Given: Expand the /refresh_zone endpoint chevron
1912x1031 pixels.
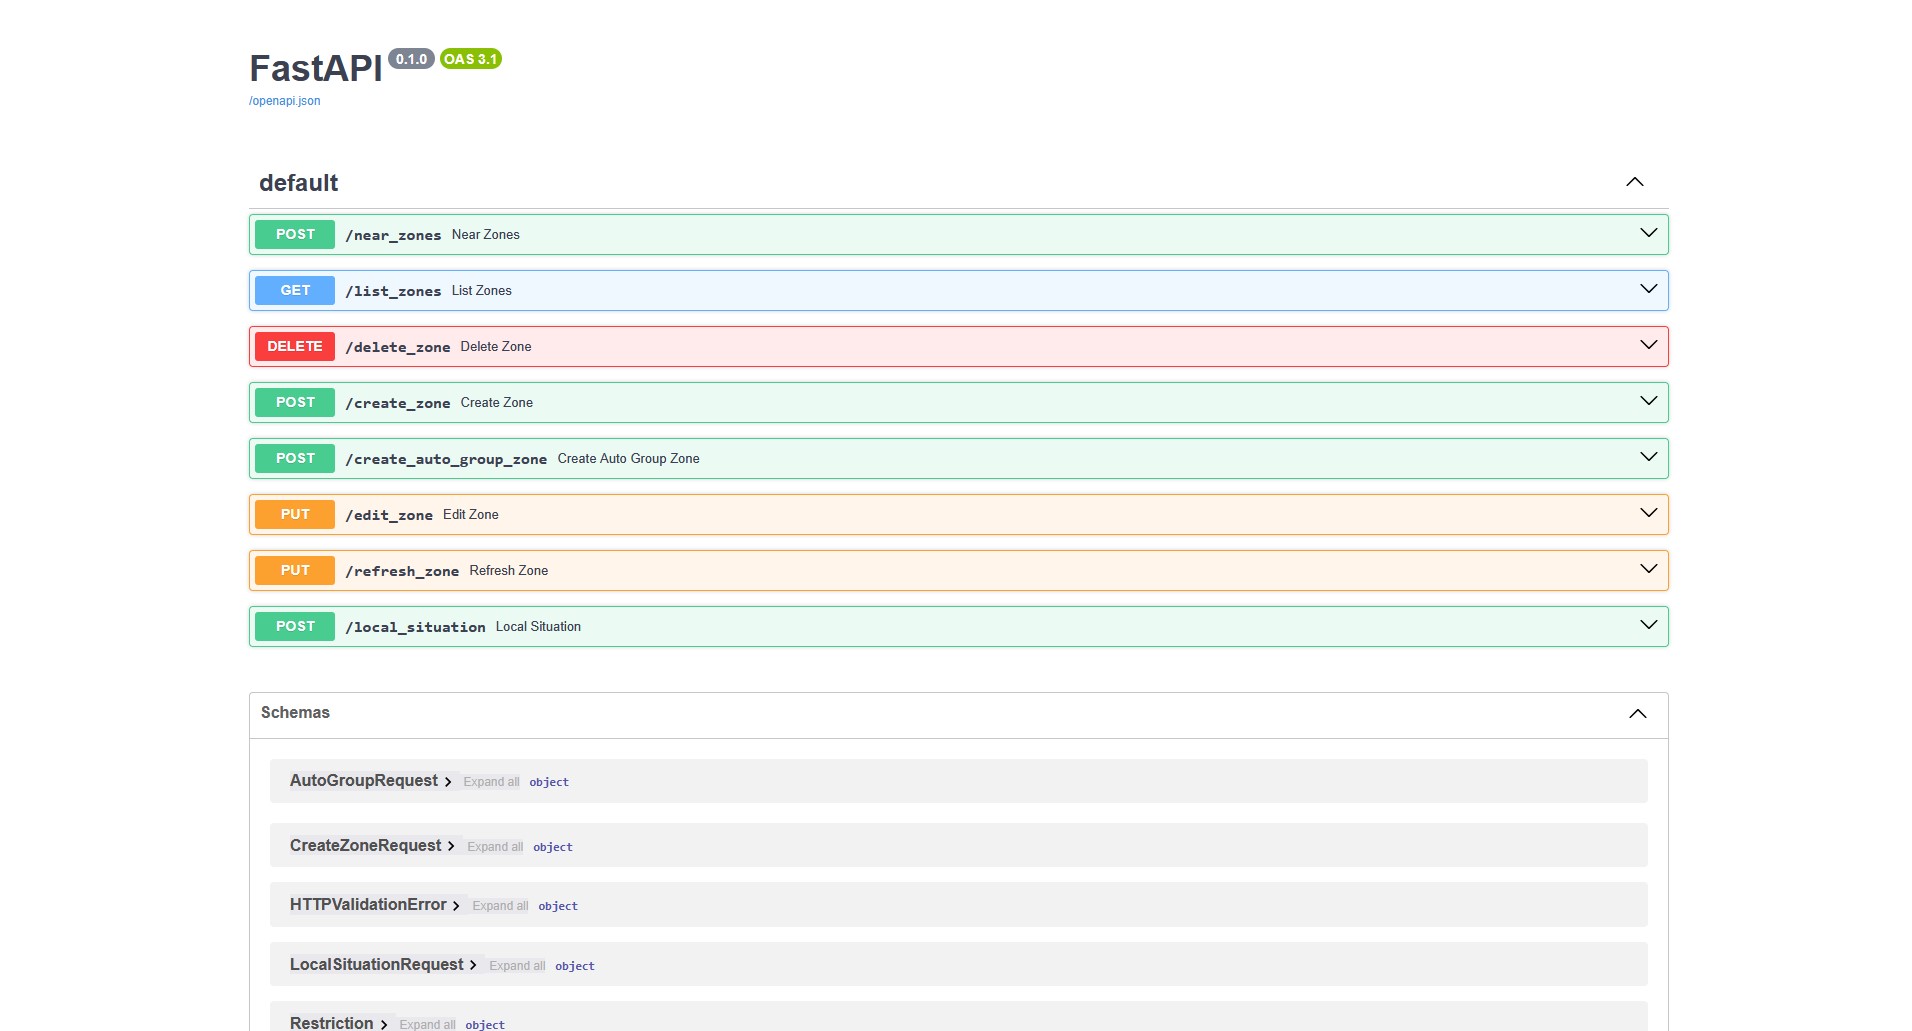Looking at the screenshot, I should click(1648, 570).
